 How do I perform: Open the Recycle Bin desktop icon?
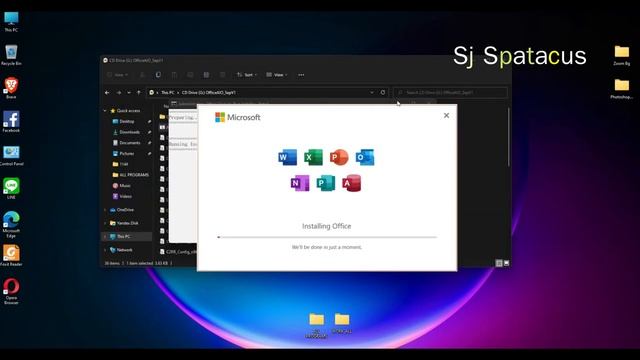(11, 55)
